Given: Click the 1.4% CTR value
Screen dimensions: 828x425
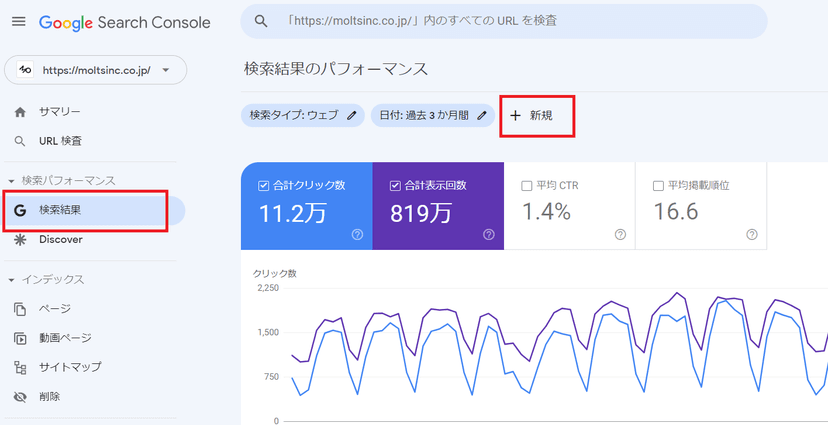Looking at the screenshot, I should pos(546,212).
